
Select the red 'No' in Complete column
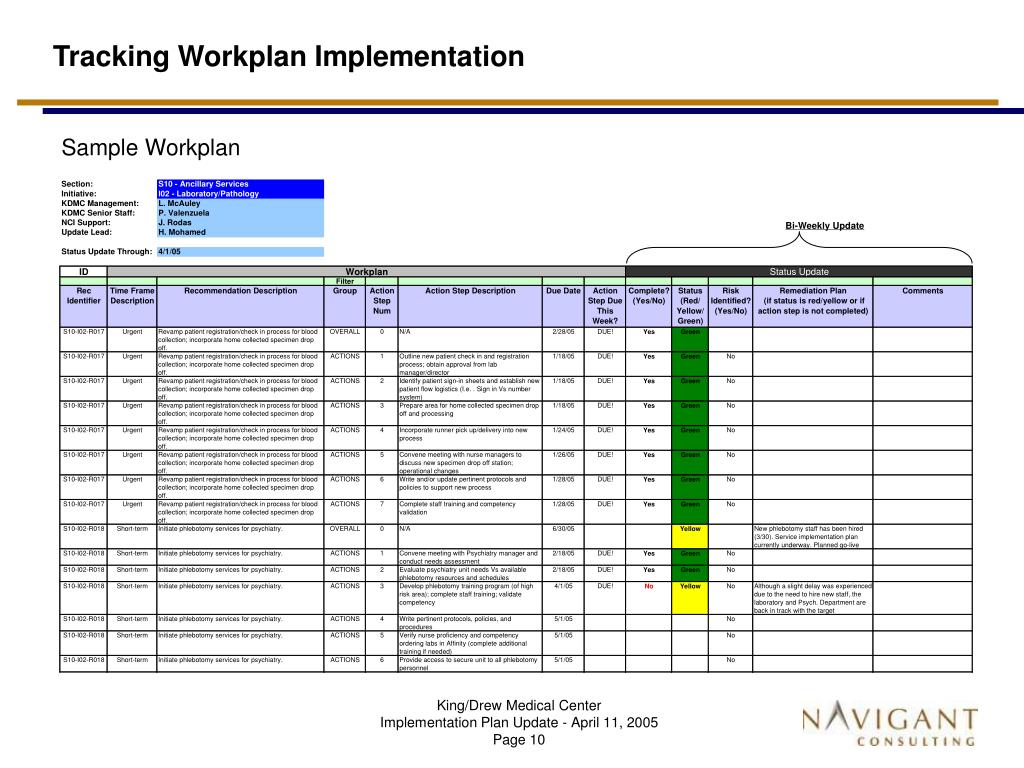click(x=648, y=586)
